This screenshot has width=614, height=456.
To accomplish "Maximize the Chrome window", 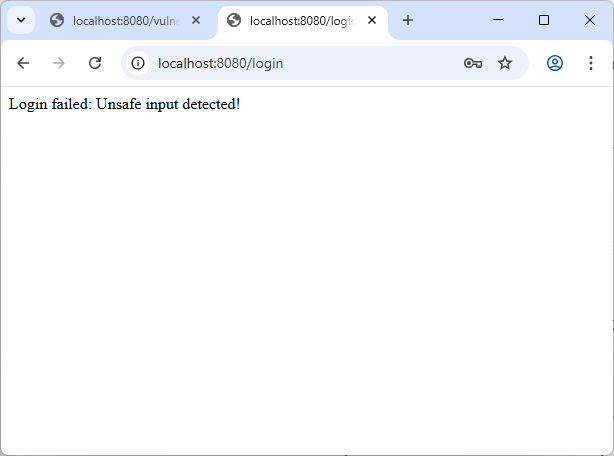I will [x=544, y=20].
